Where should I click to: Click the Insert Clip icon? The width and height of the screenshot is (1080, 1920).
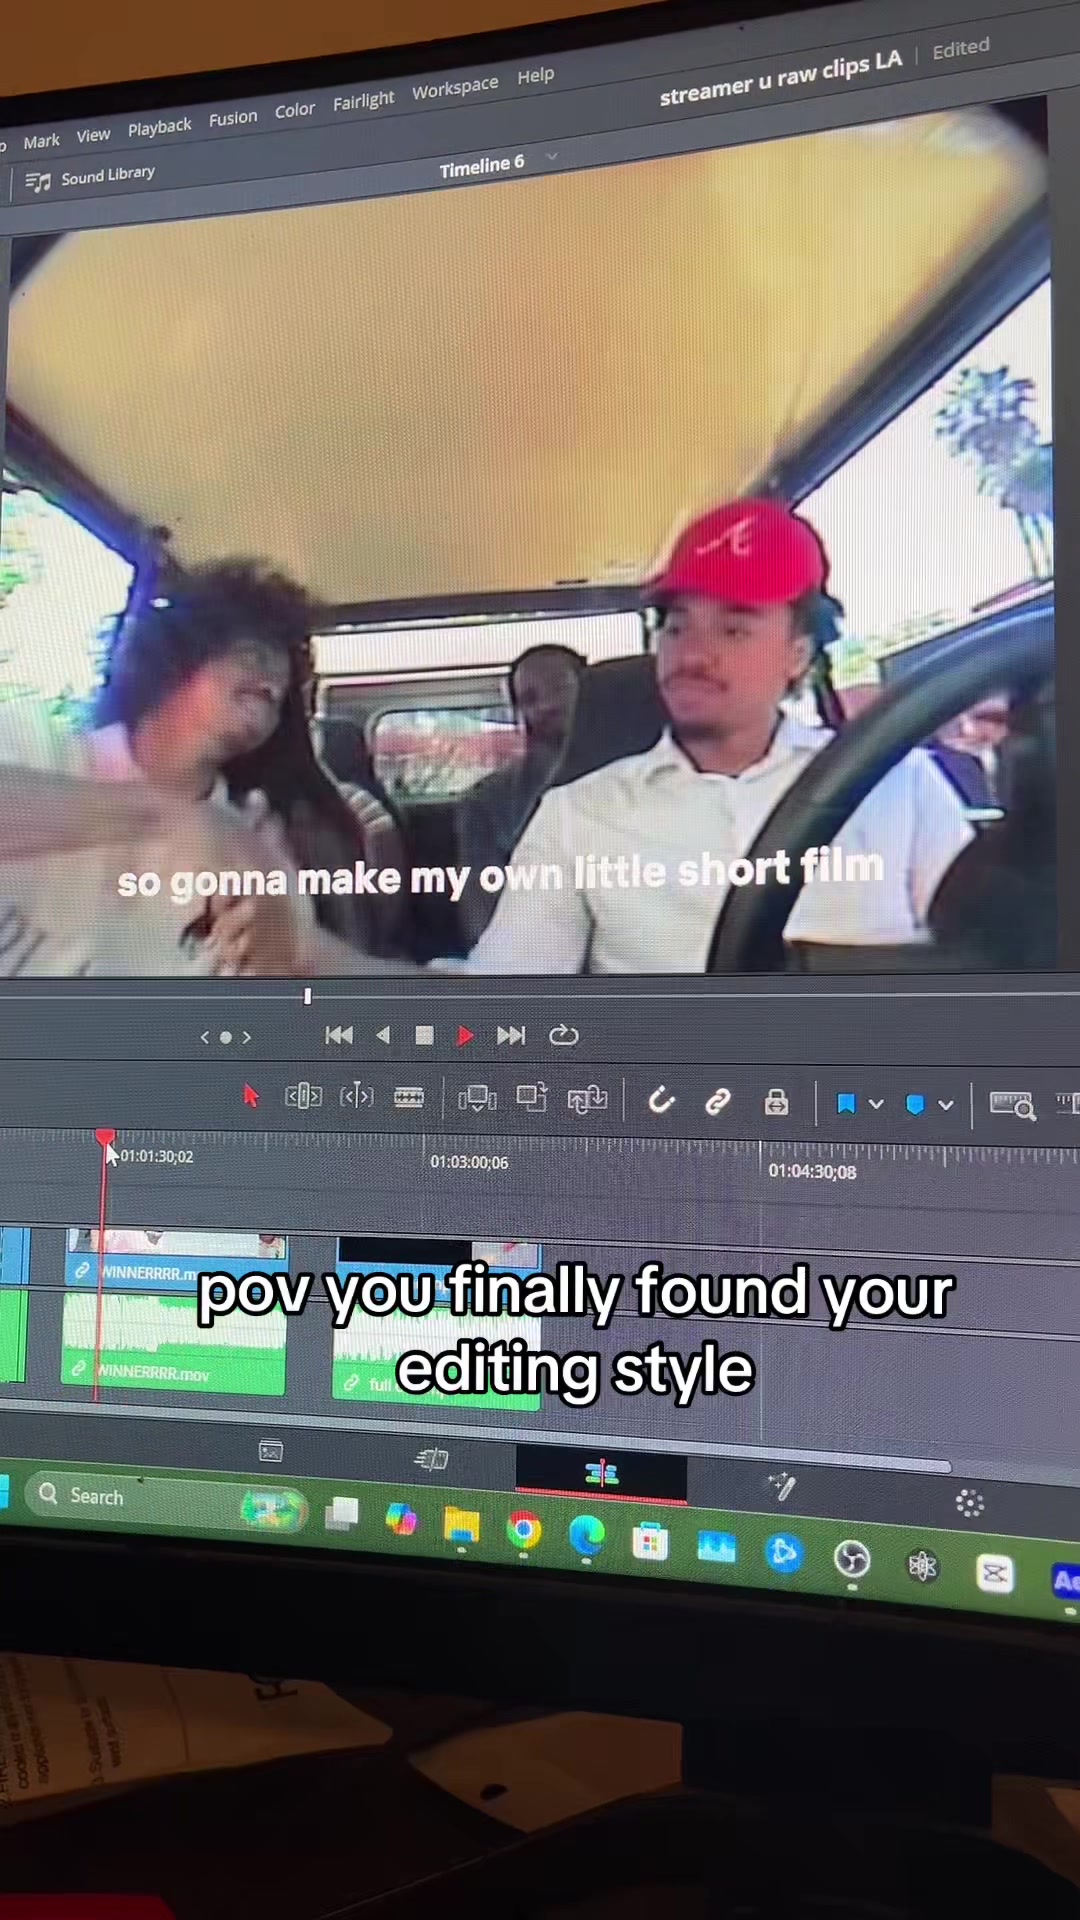click(477, 1099)
